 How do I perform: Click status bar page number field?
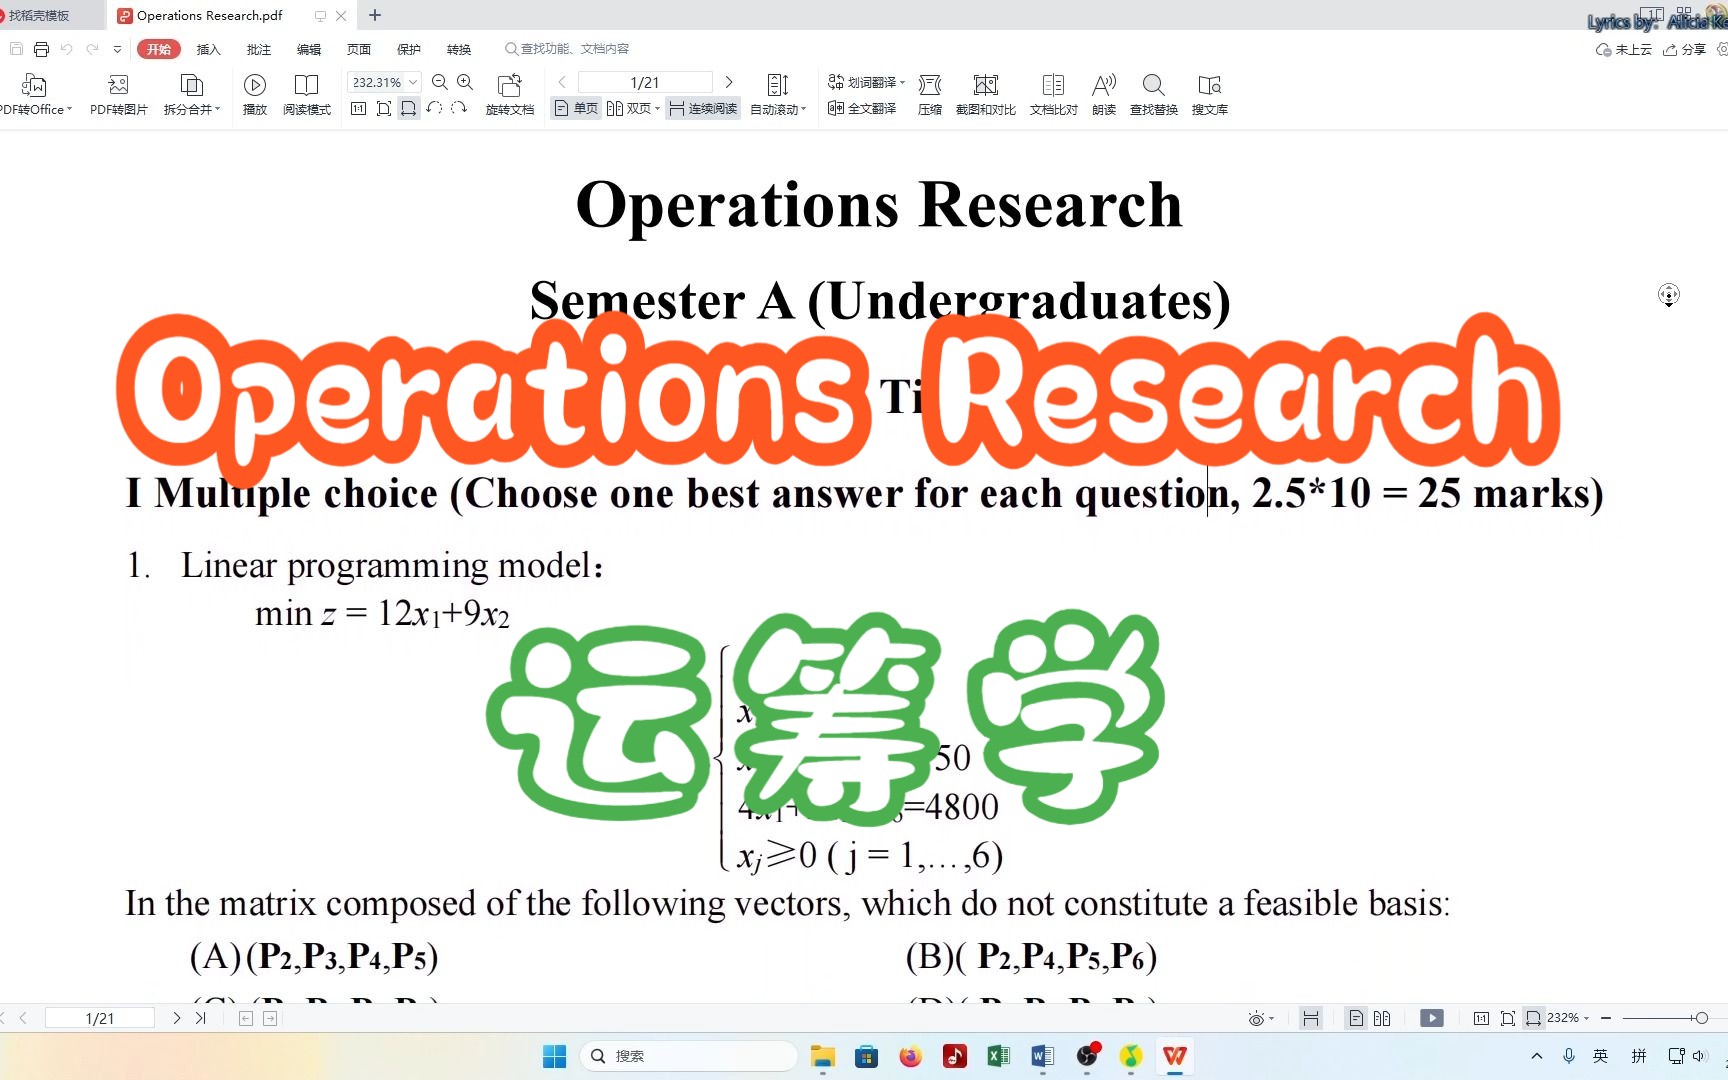tap(100, 1018)
